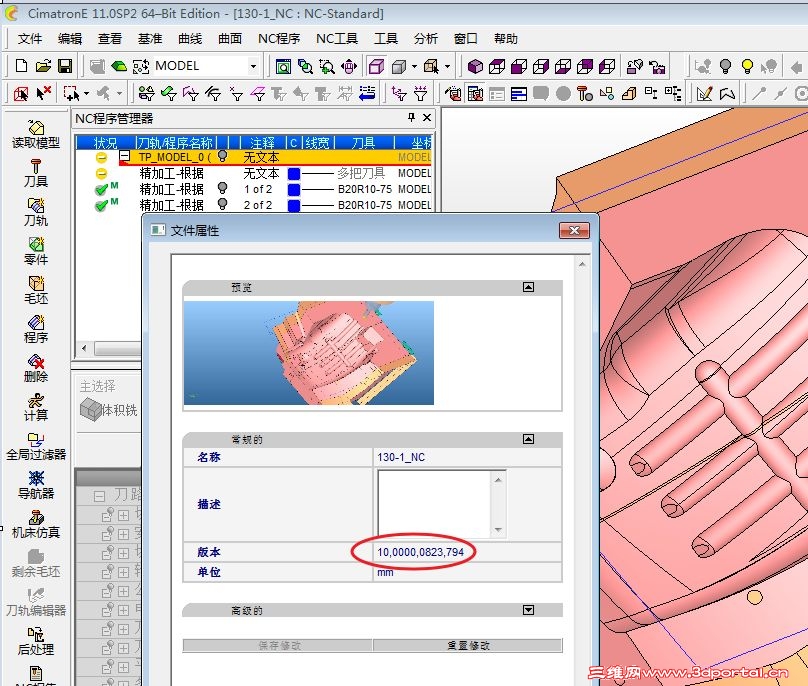Click green check status of '2 of 2' row
The width and height of the screenshot is (808, 686).
coord(102,205)
